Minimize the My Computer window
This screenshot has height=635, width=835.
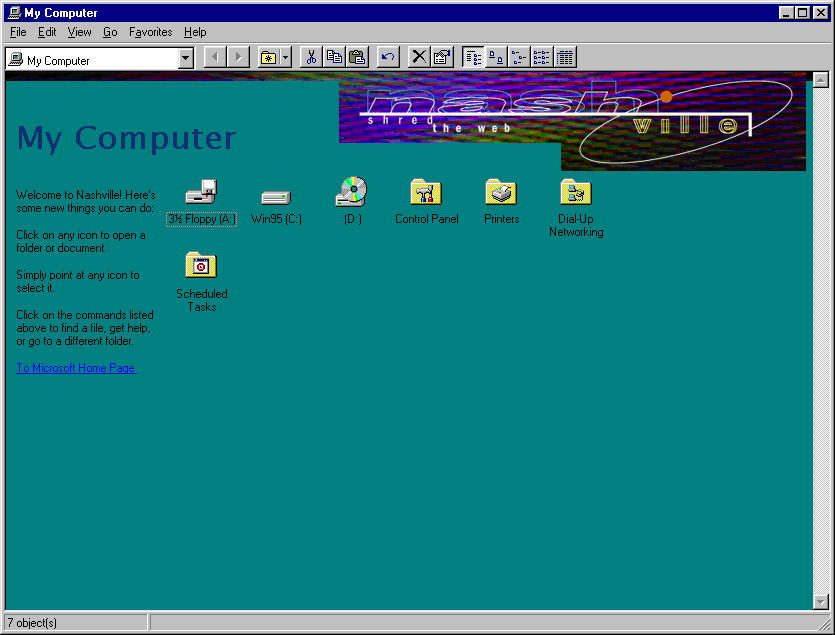(x=785, y=12)
